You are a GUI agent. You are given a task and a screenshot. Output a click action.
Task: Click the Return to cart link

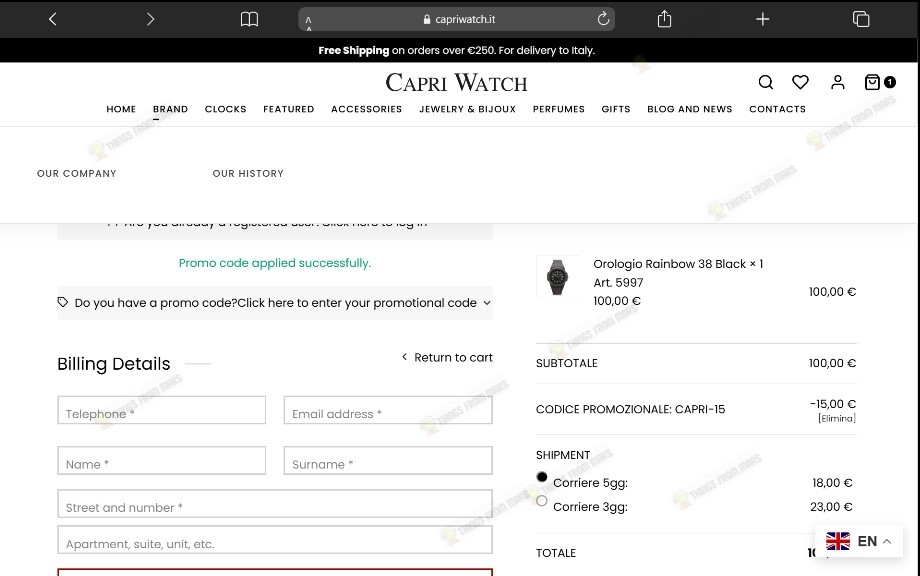(x=447, y=357)
